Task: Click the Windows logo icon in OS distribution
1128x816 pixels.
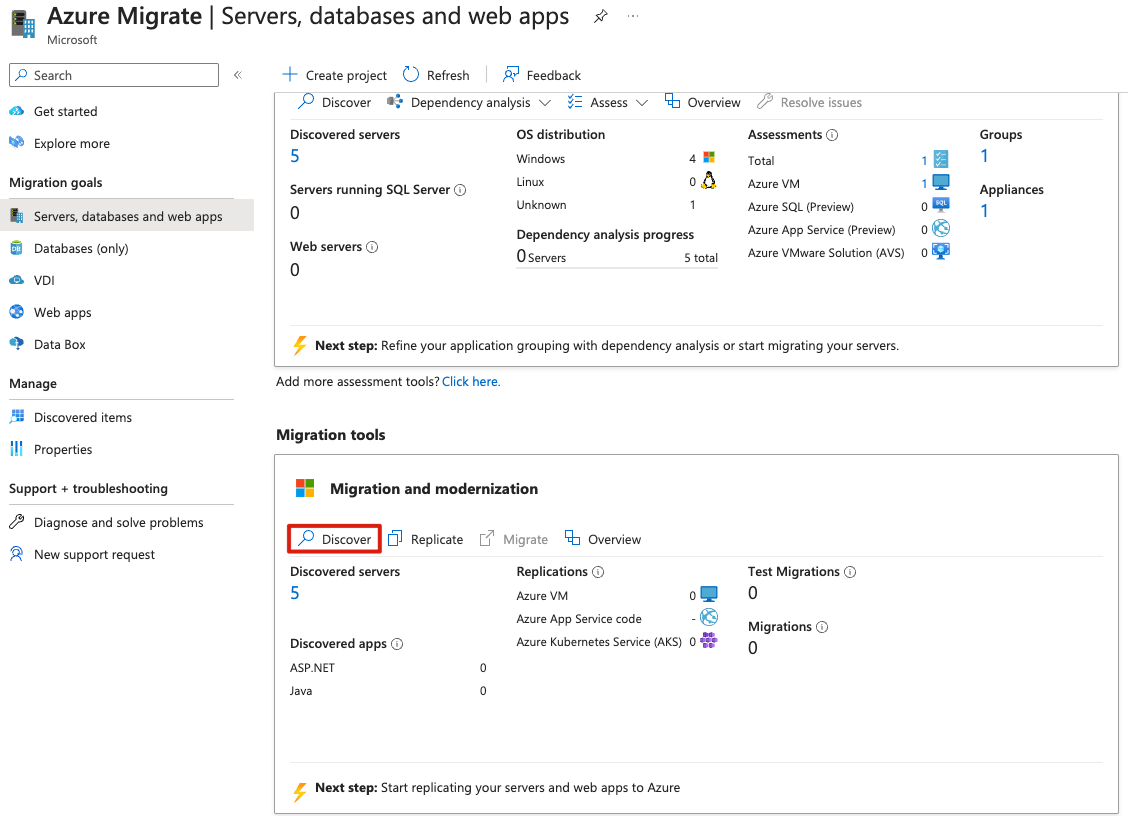Action: [x=709, y=157]
